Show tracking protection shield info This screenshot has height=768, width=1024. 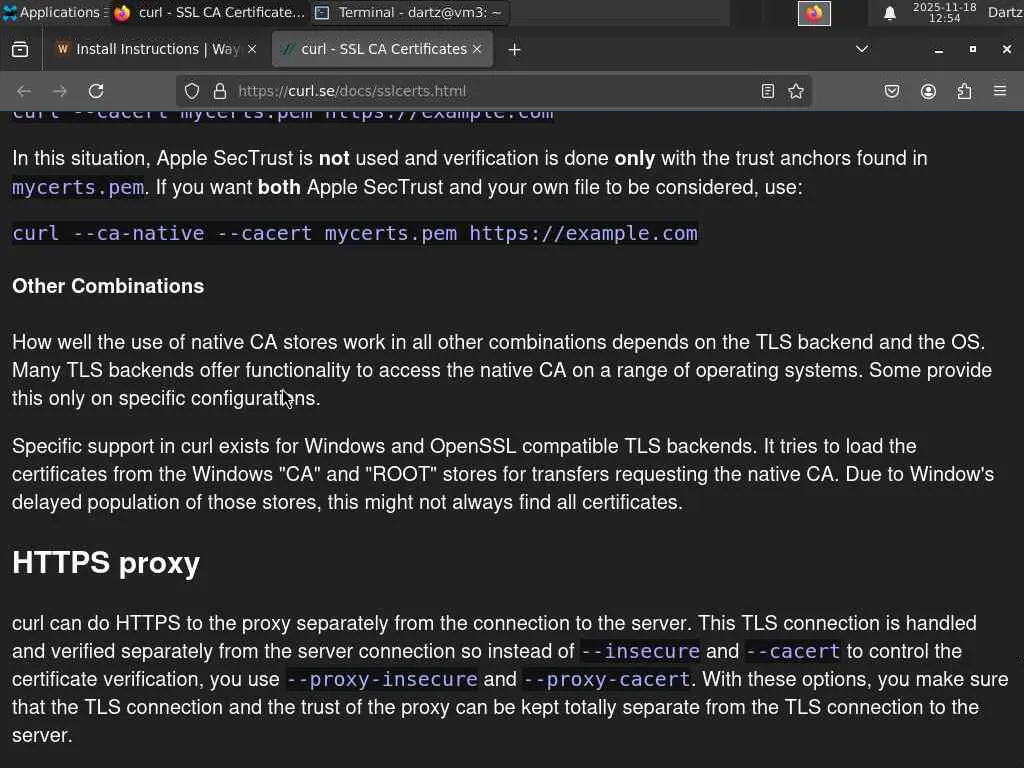point(193,91)
